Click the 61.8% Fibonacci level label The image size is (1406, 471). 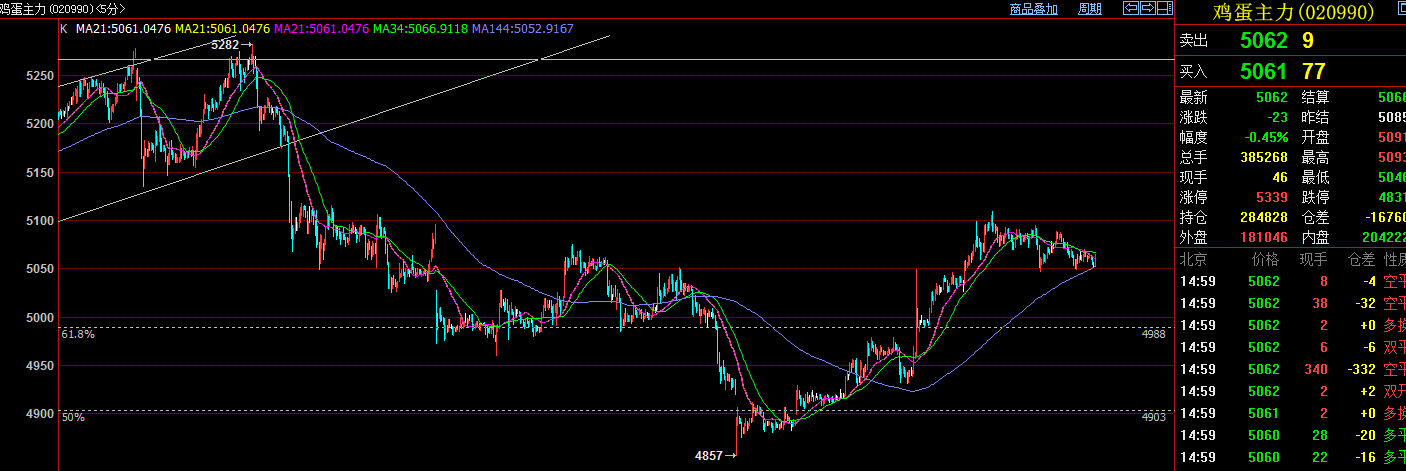[78, 334]
